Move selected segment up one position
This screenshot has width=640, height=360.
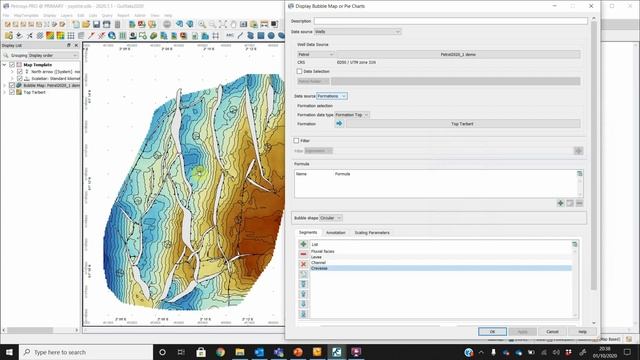click(303, 294)
